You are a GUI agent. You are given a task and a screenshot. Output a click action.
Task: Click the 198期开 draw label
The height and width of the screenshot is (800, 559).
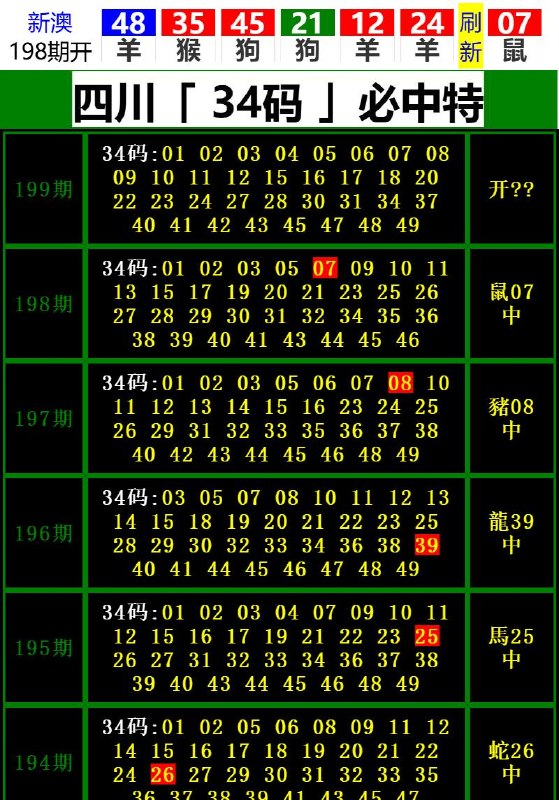click(51, 51)
